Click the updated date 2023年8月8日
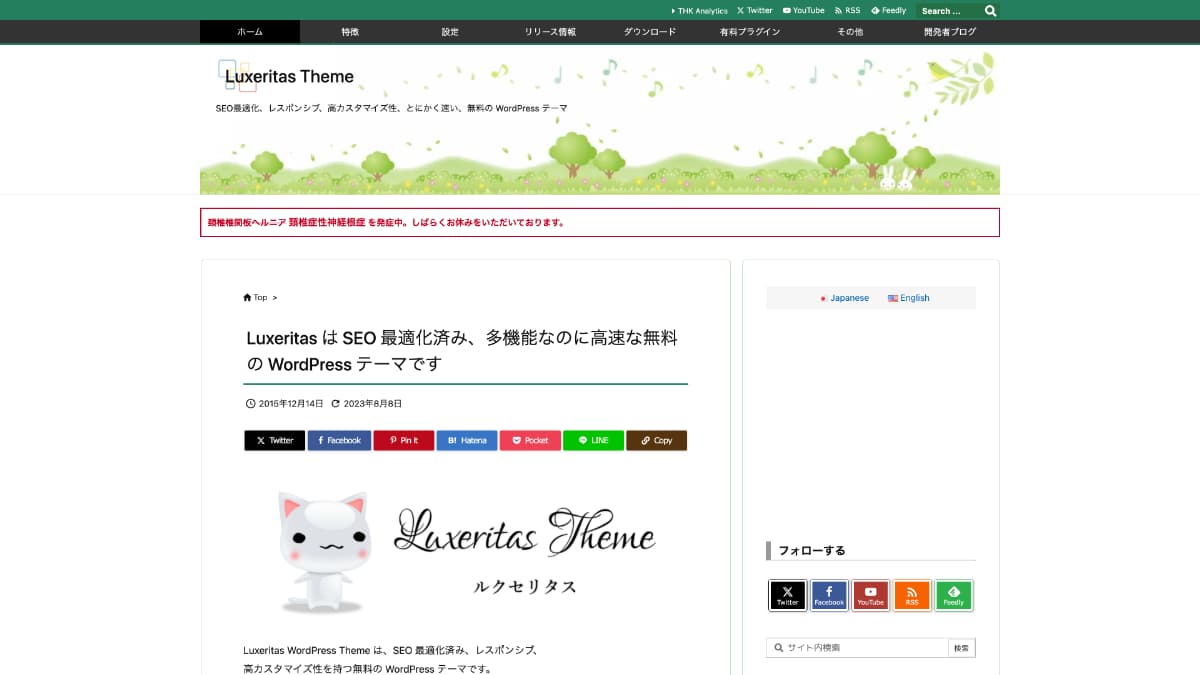Image resolution: width=1200 pixels, height=675 pixels. 372,404
